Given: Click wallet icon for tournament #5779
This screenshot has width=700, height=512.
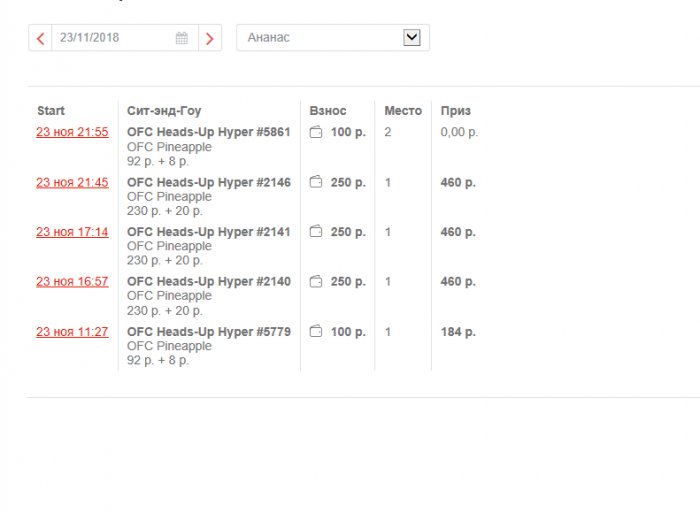Looking at the screenshot, I should pyautogui.click(x=316, y=332).
